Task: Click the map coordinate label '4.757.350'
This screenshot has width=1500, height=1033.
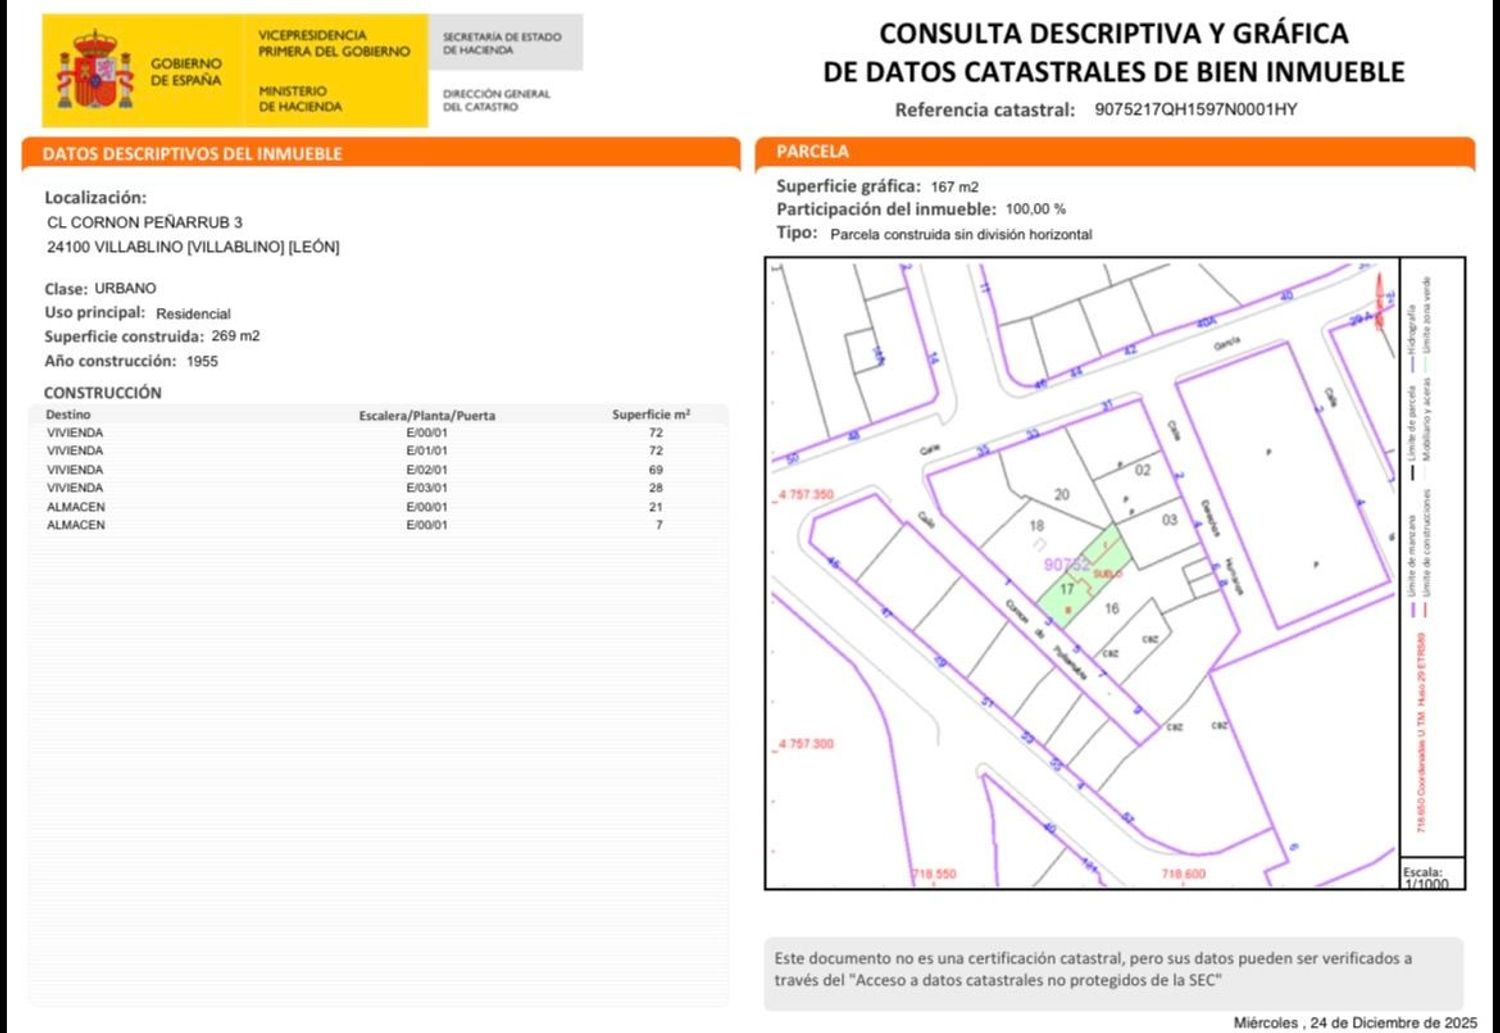Action: coord(806,494)
